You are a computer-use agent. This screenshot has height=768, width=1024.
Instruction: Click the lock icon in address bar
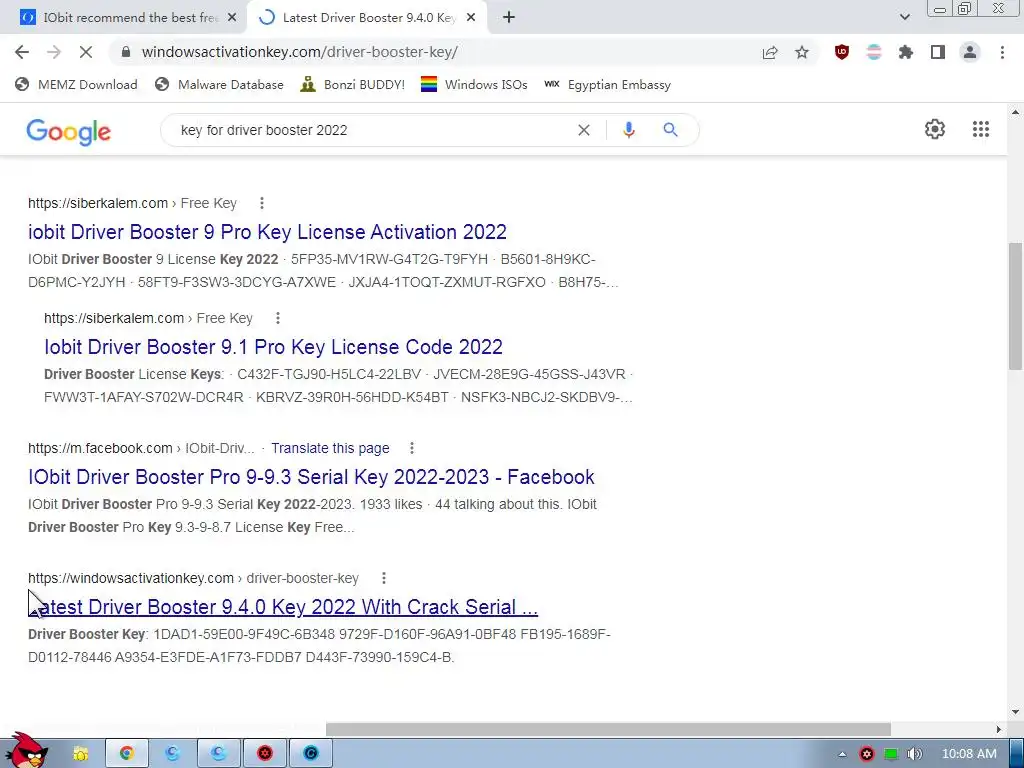[x=126, y=52]
